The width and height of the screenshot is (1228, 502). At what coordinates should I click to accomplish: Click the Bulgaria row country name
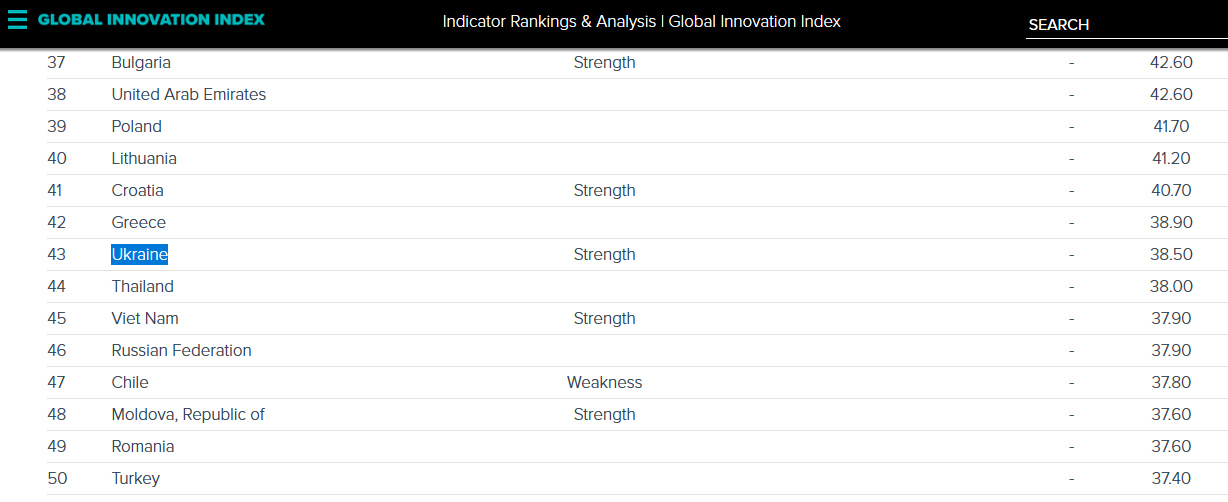pos(141,62)
